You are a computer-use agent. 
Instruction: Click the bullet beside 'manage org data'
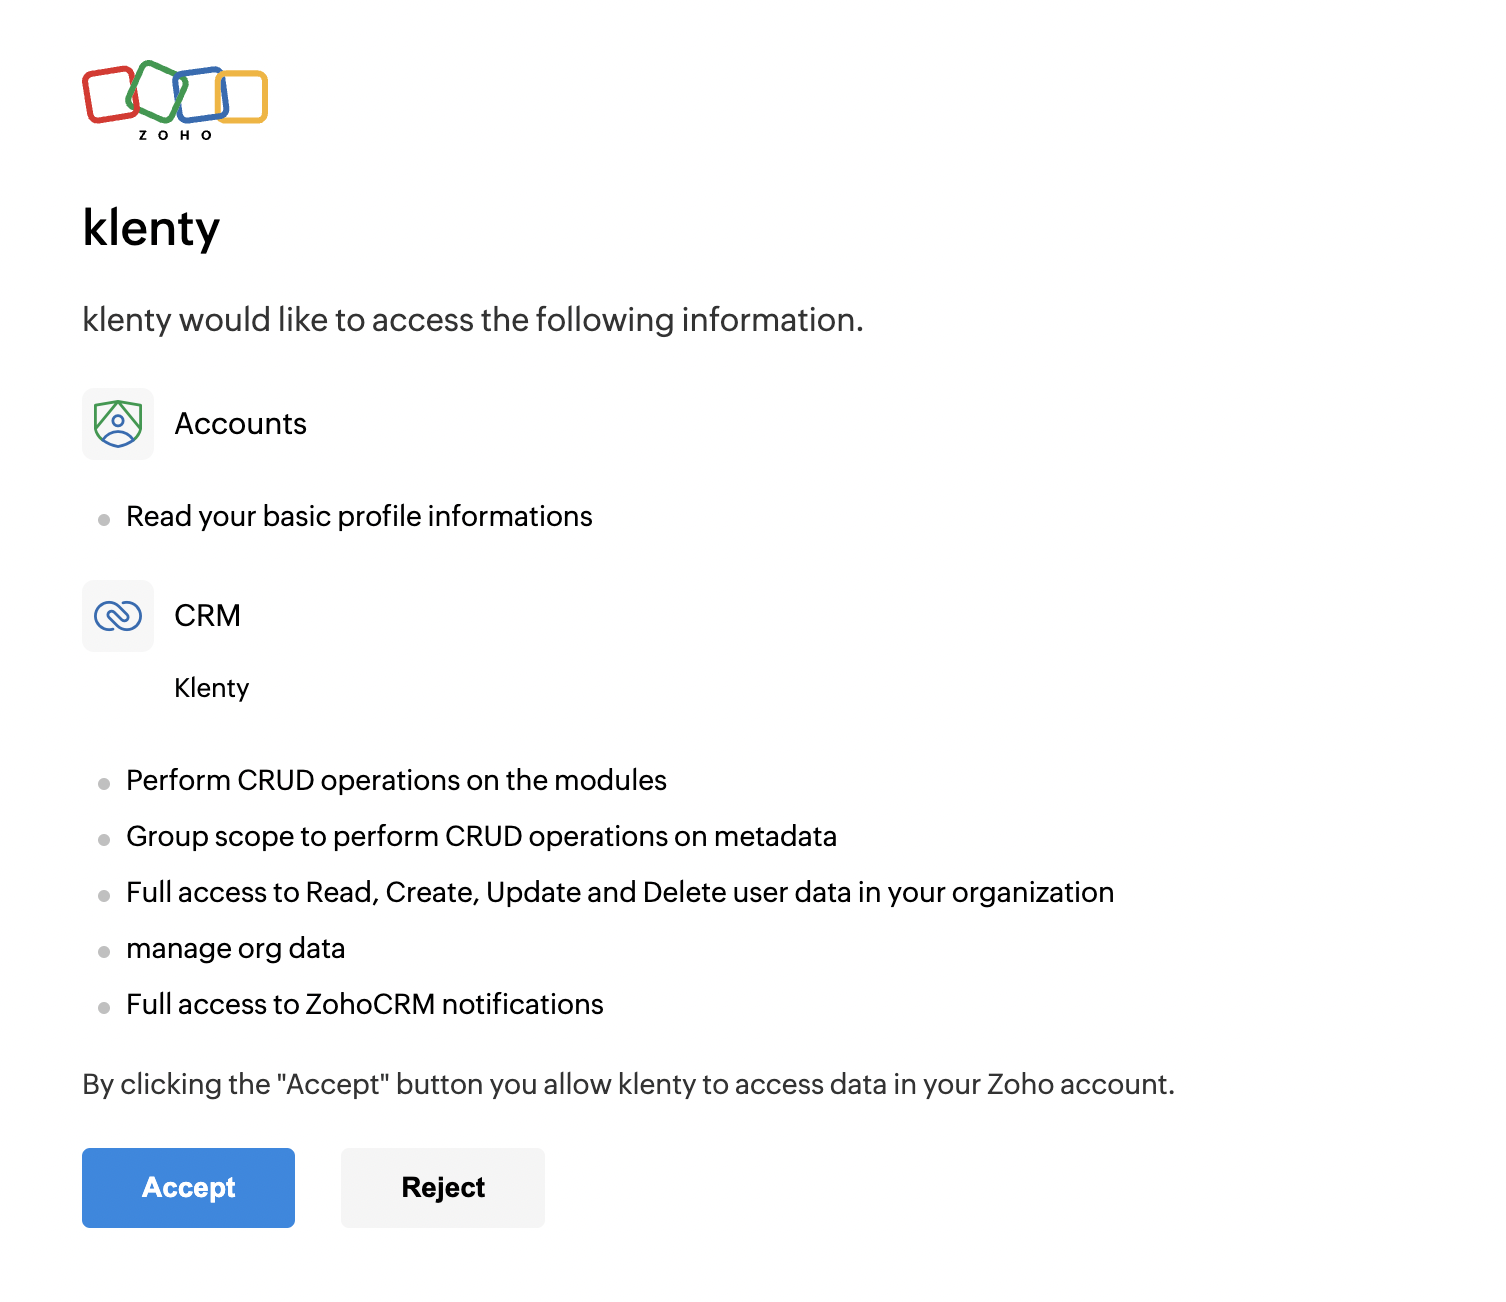pos(104,952)
